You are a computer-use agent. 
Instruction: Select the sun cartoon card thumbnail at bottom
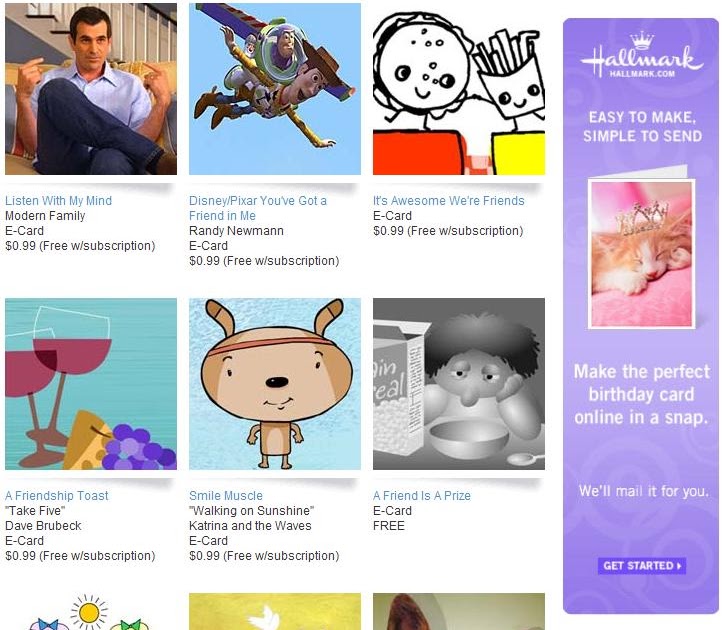click(x=91, y=612)
